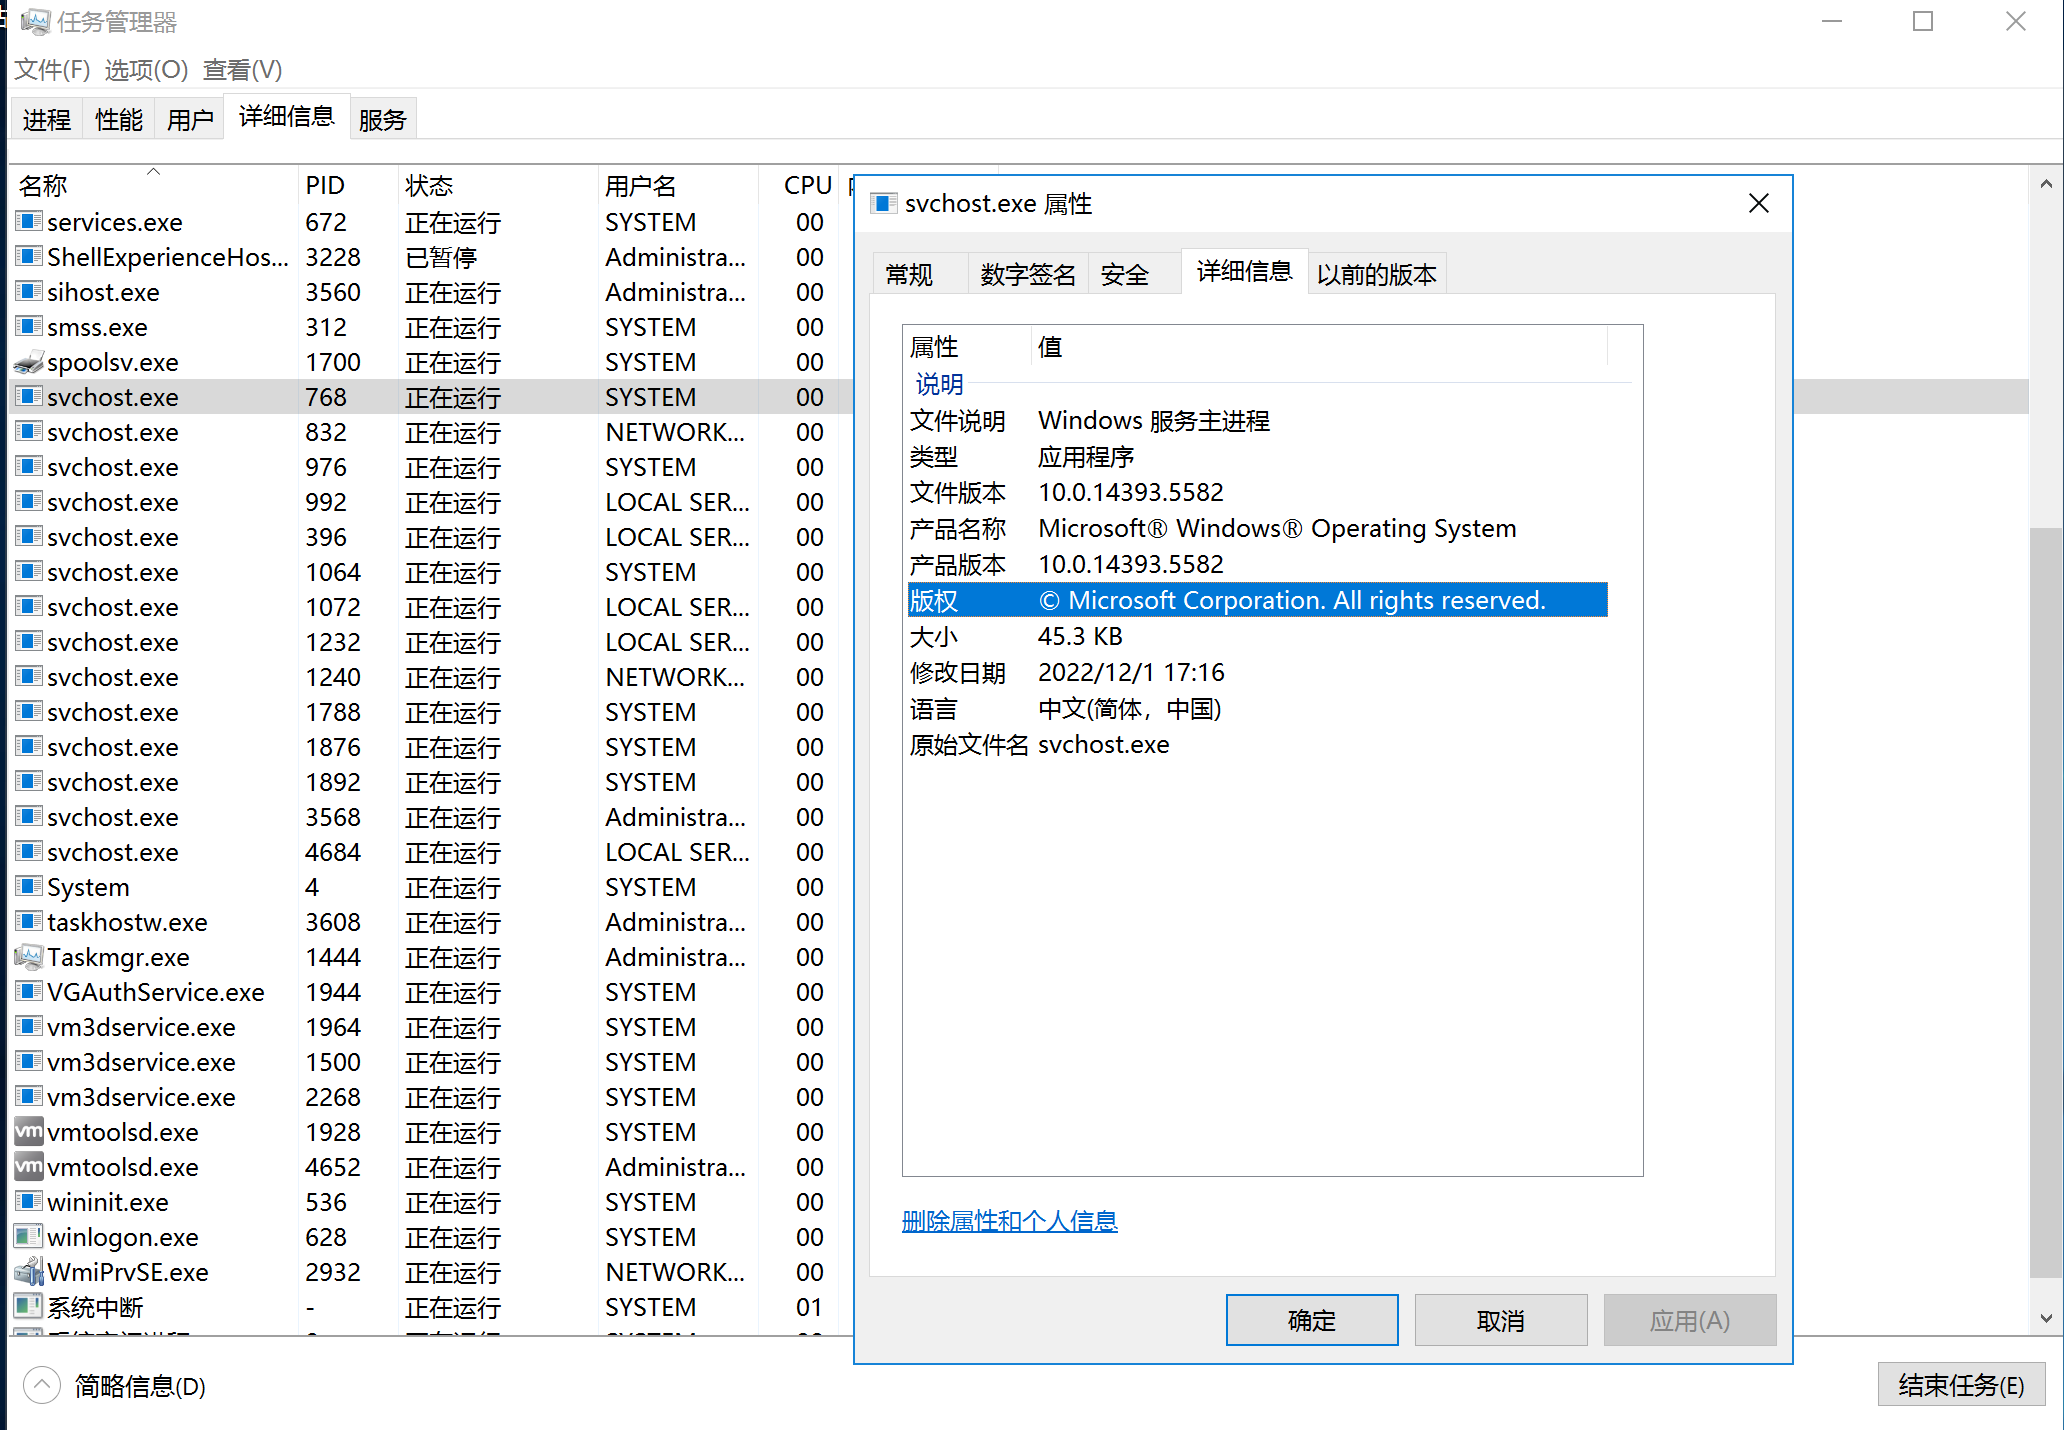This screenshot has height=1430, width=2064.
Task: Click the Task Manager title bar icon
Action: click(x=35, y=21)
